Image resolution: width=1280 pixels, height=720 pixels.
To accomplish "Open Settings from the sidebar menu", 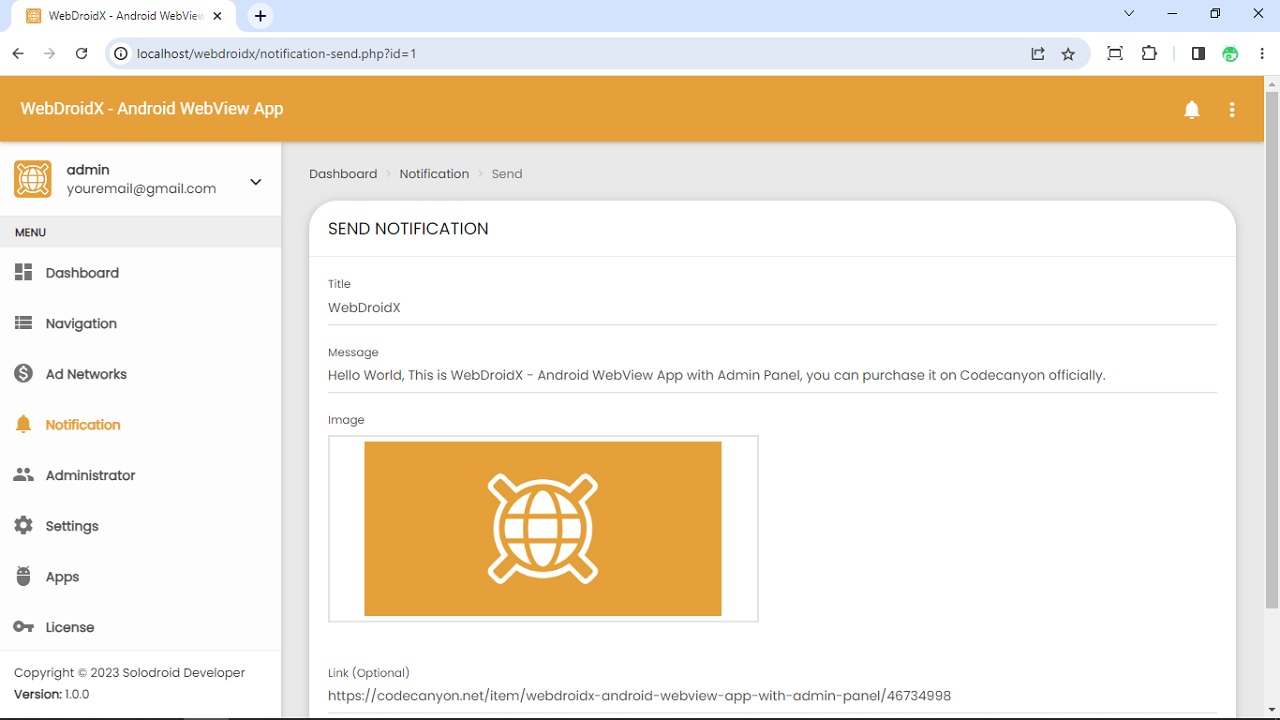I will [140, 526].
